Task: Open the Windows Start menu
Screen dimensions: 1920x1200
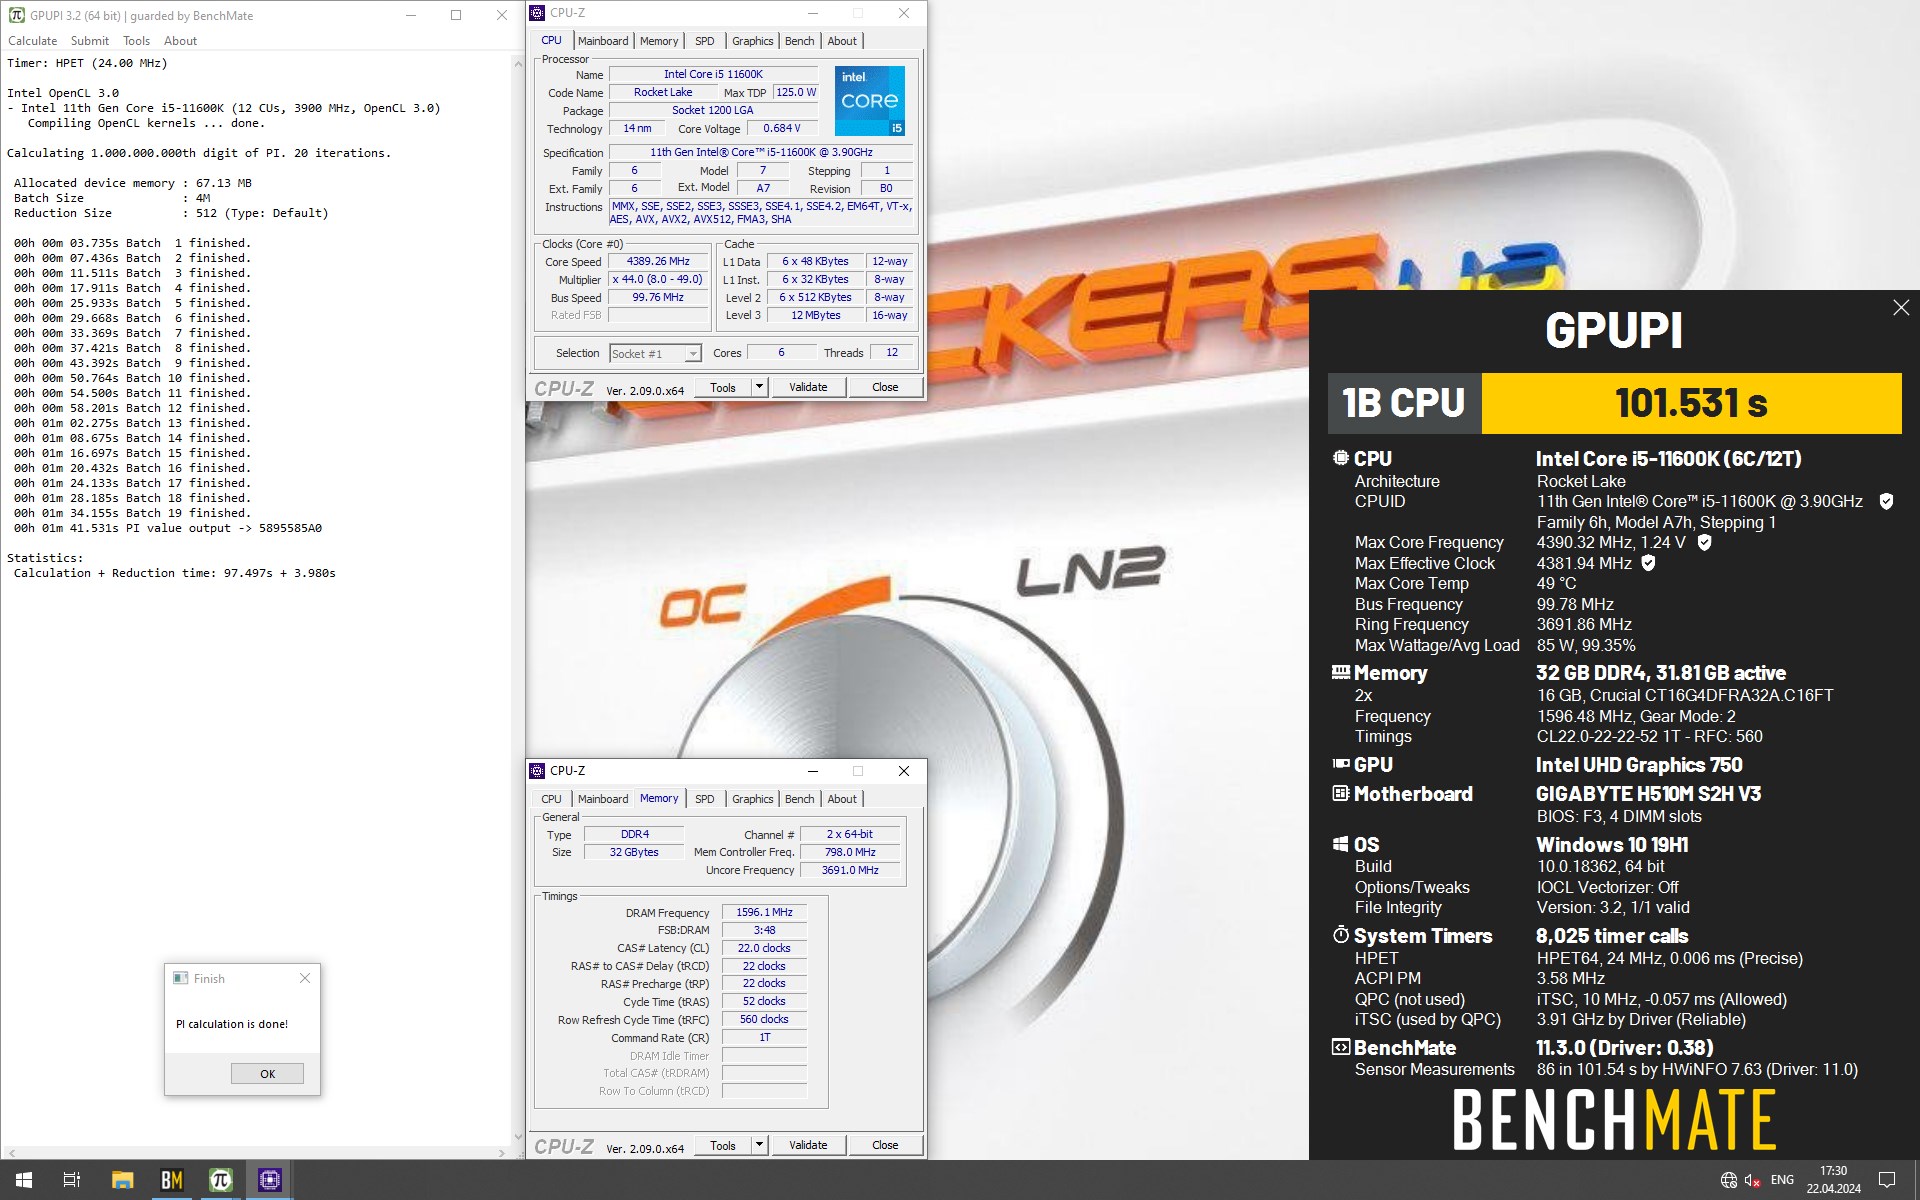Action: click(x=24, y=1180)
